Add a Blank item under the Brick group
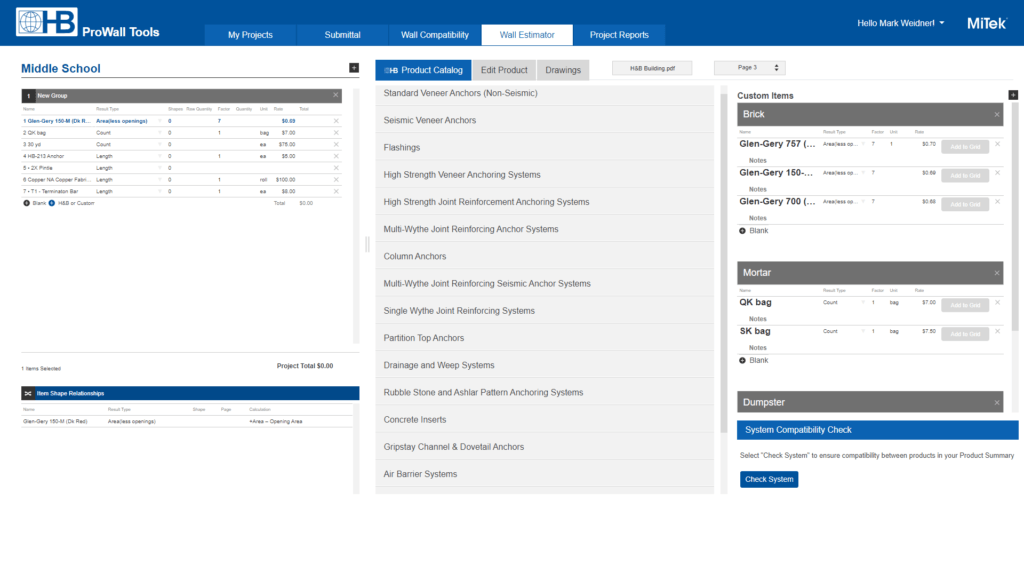 pos(743,231)
